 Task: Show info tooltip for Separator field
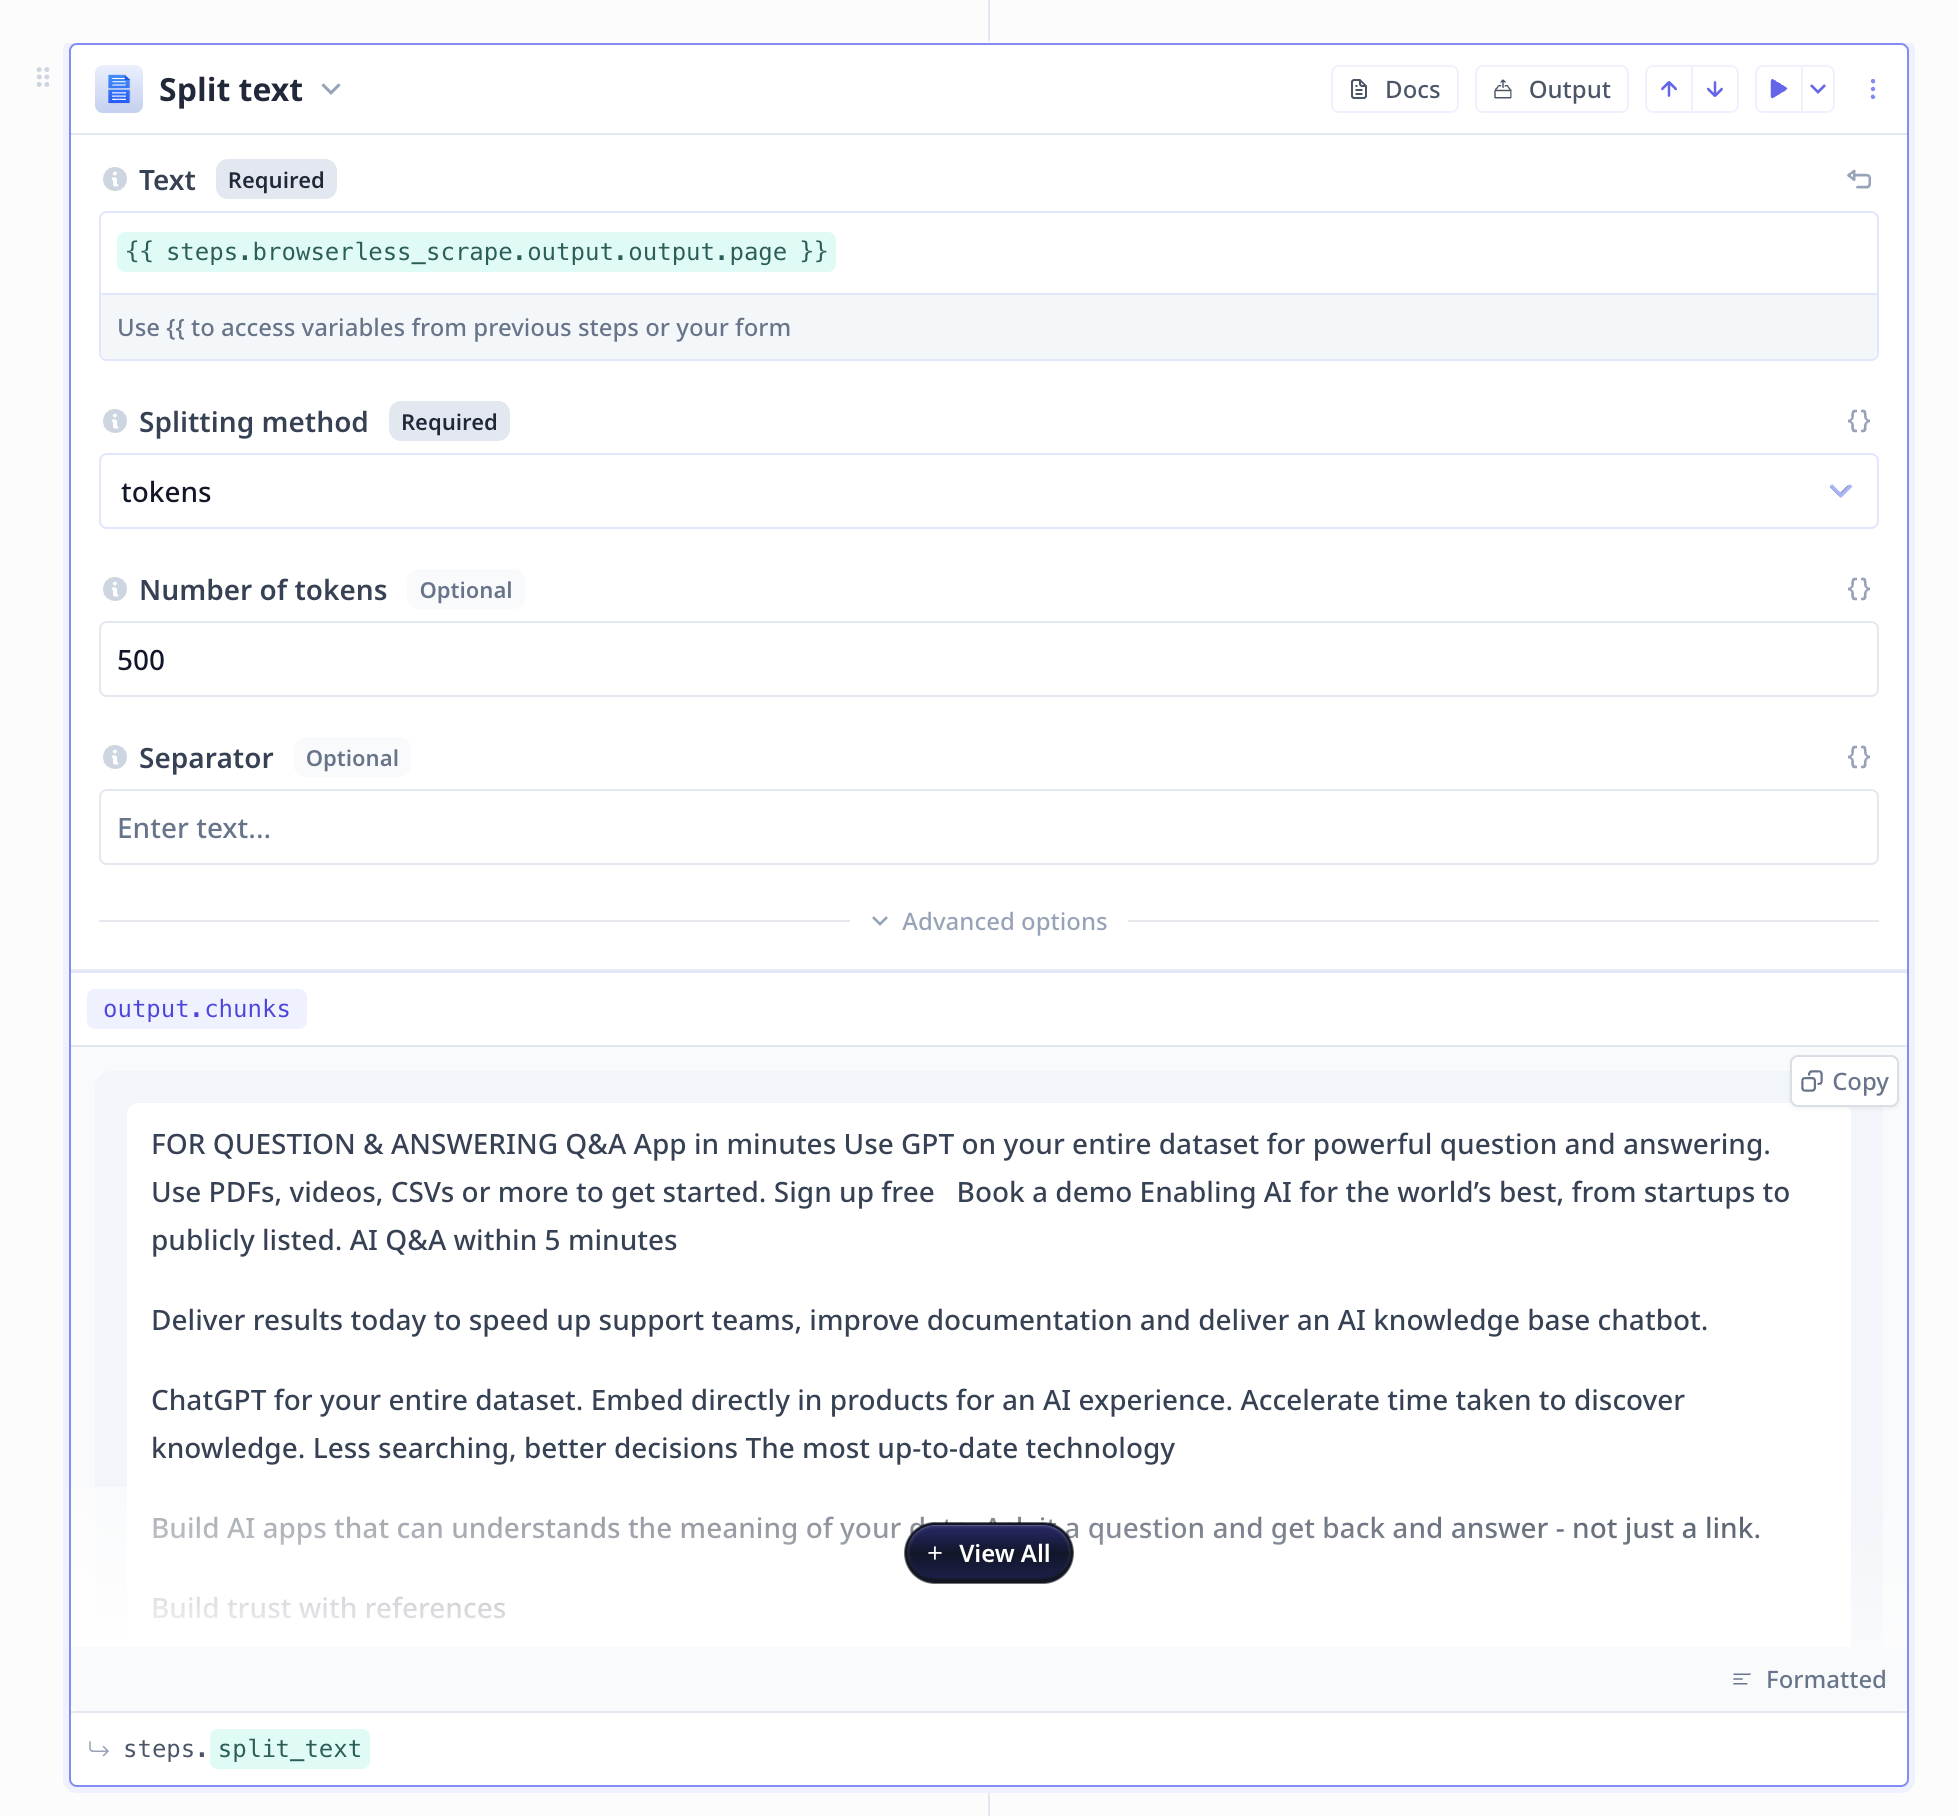pos(115,757)
